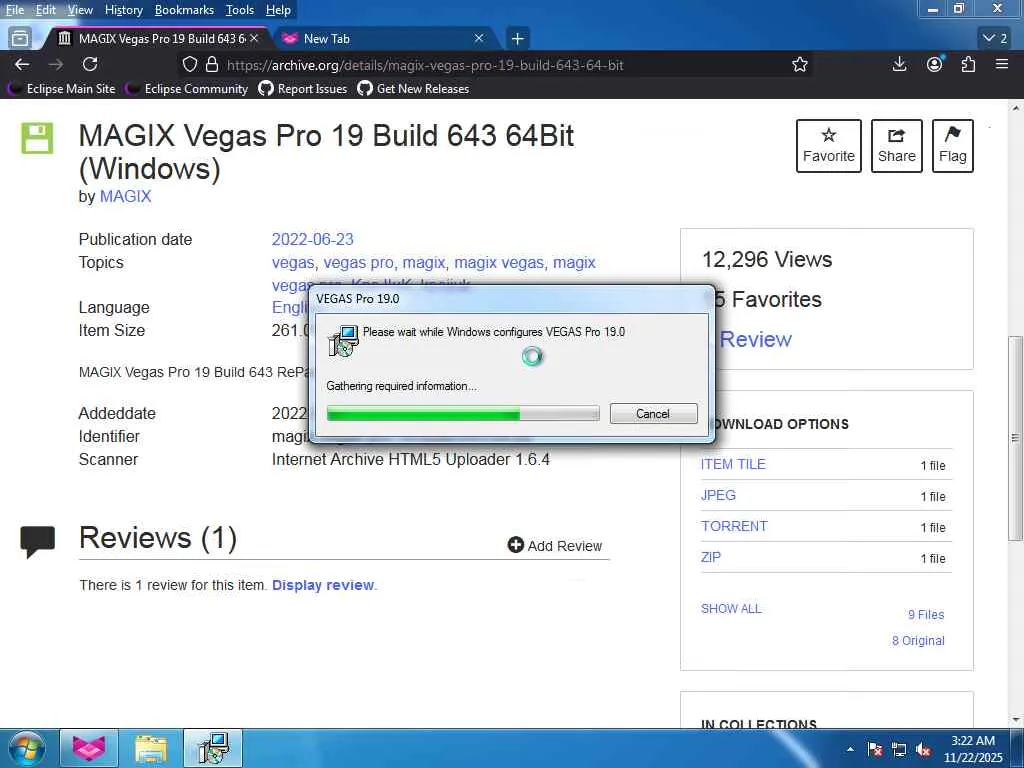Click the page vertical scrollbar thumb
This screenshot has width=1024, height=768.
click(1015, 438)
